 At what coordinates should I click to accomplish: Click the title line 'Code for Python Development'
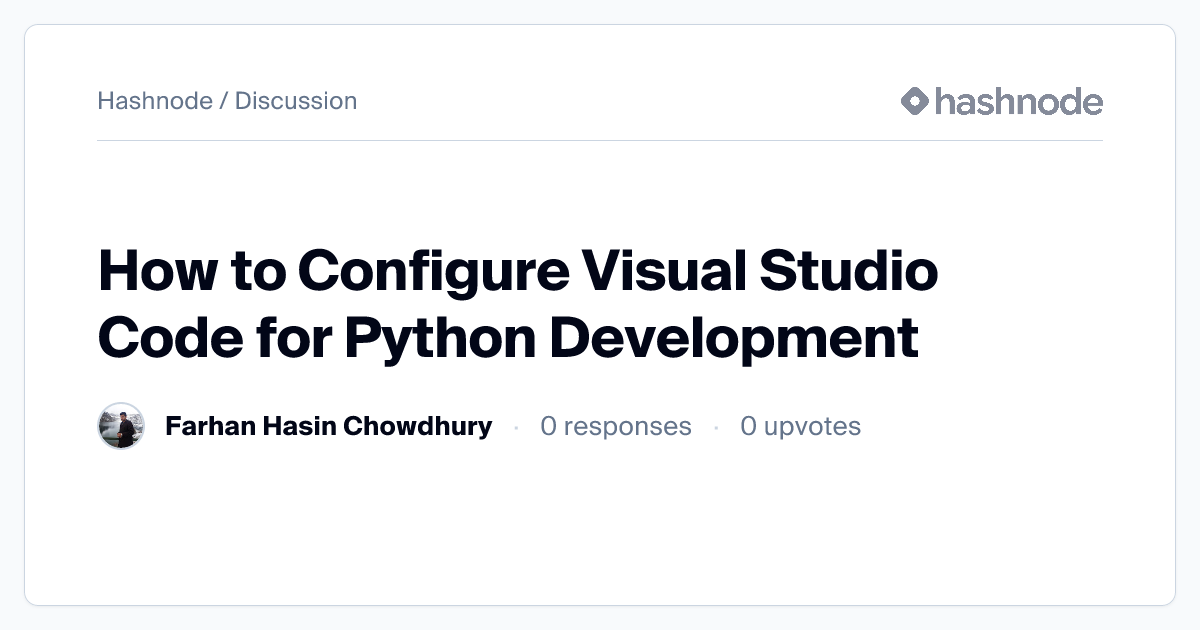coord(508,337)
